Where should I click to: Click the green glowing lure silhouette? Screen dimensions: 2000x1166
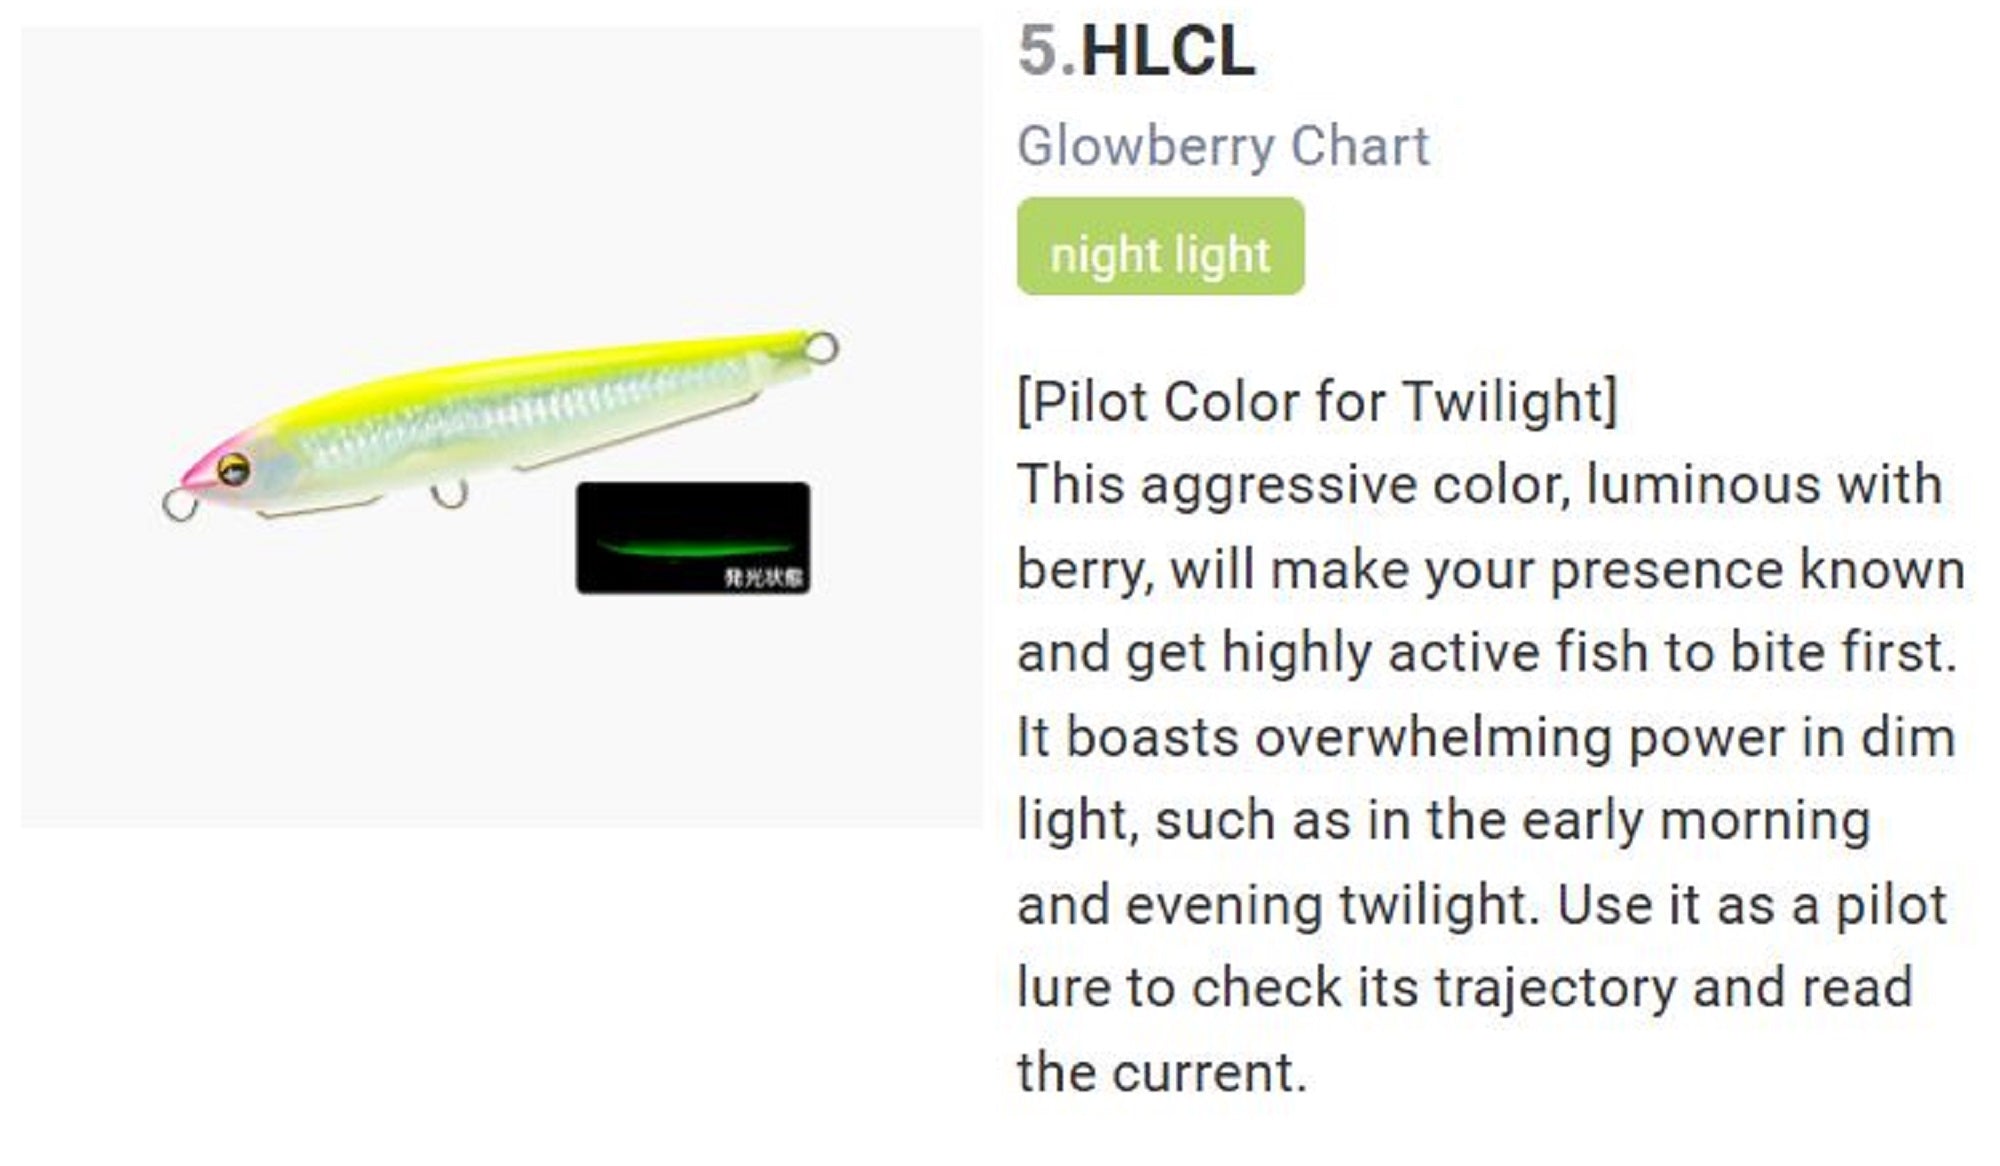(692, 549)
